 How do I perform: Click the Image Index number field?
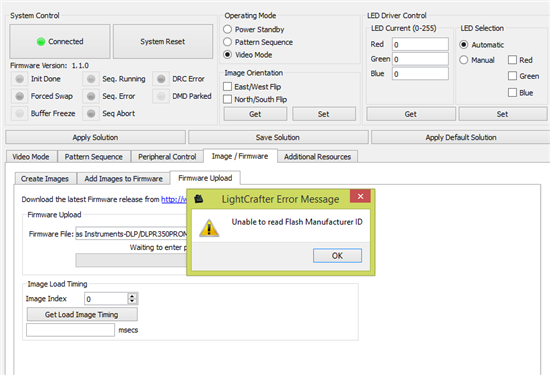(x=106, y=299)
